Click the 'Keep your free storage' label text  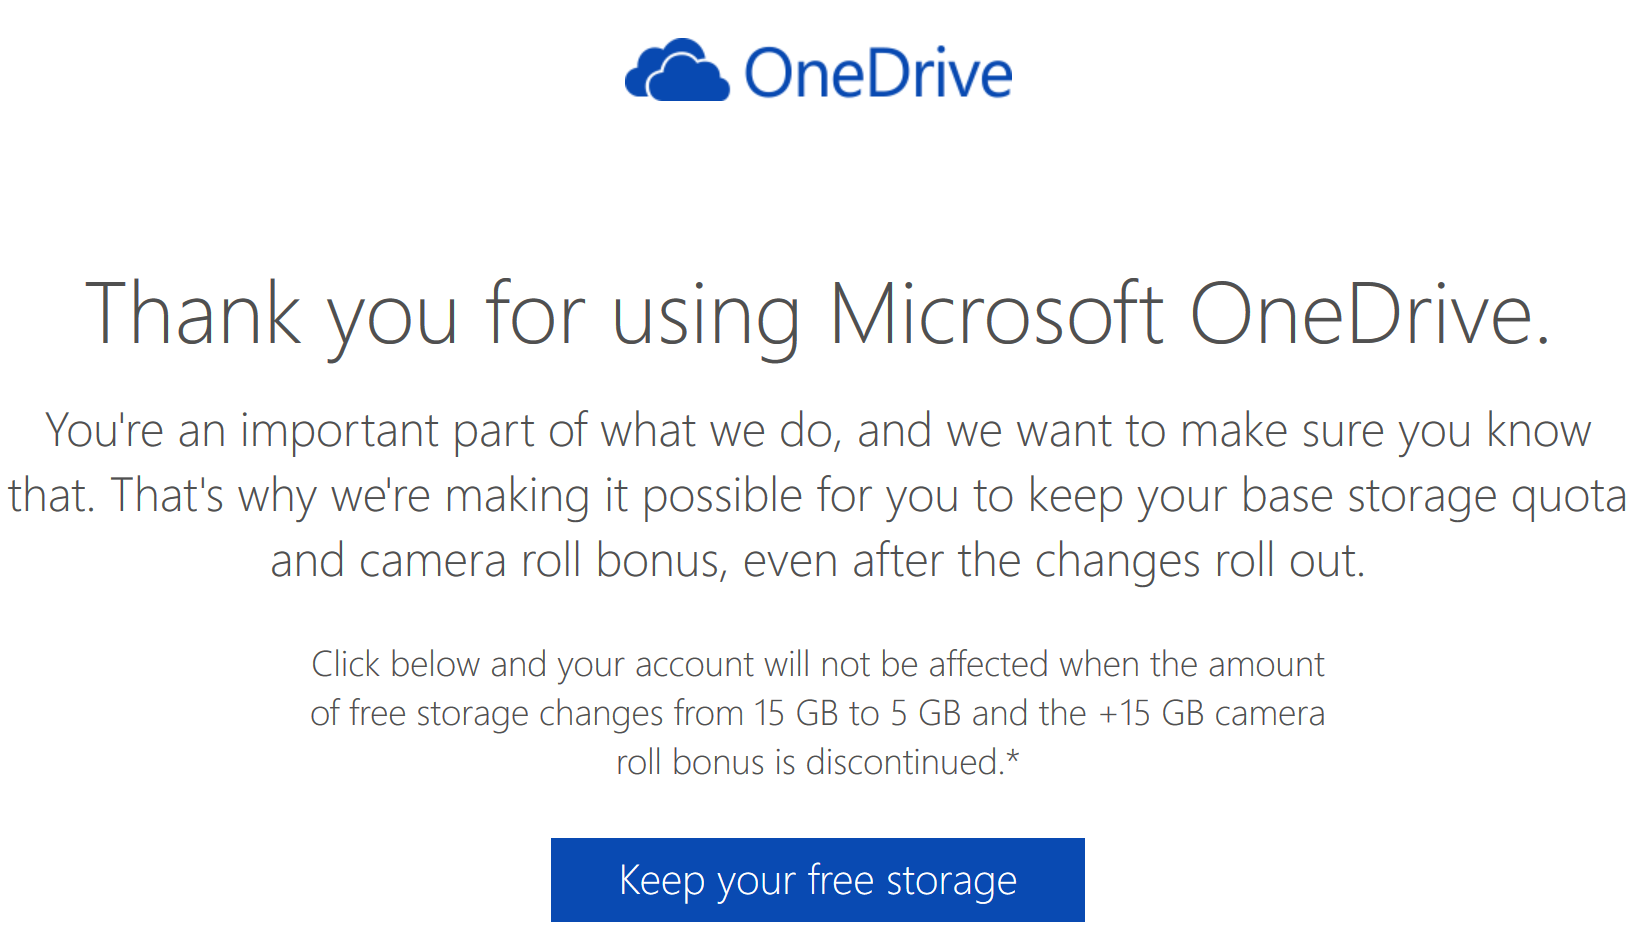point(817,880)
